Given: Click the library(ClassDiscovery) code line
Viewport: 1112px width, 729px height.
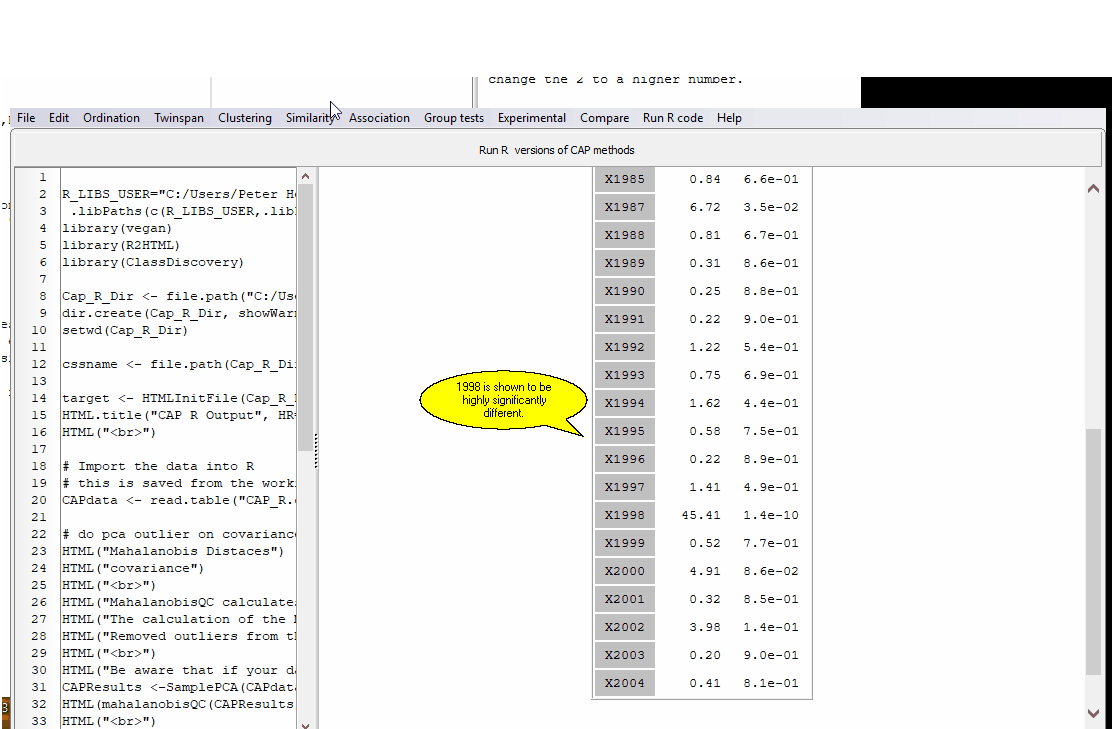Looking at the screenshot, I should coord(153,262).
